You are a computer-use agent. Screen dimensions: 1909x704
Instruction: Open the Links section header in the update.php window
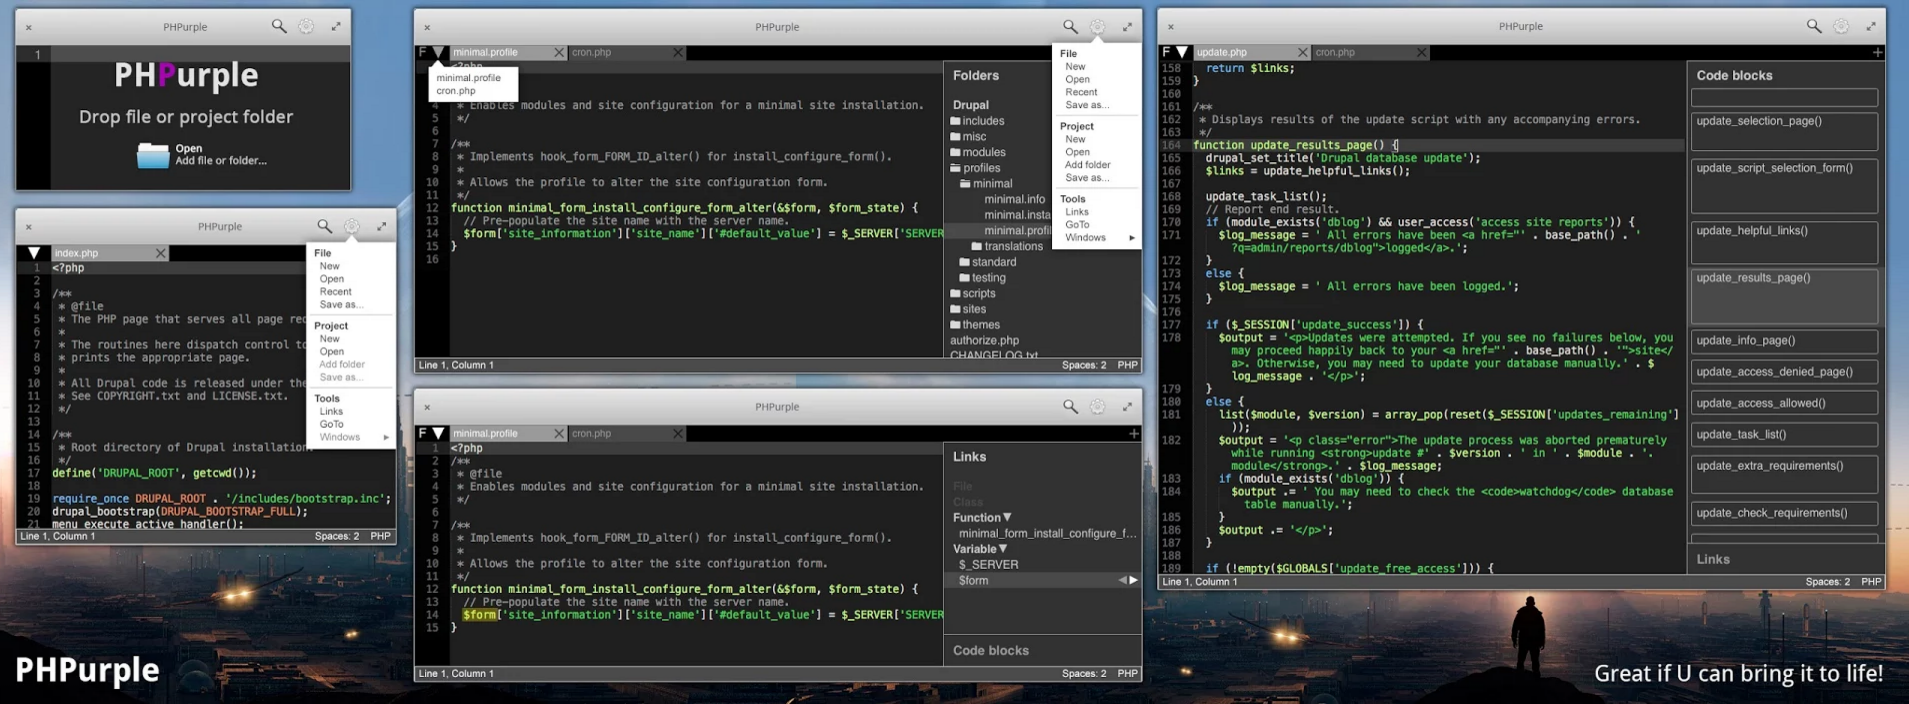(1713, 559)
